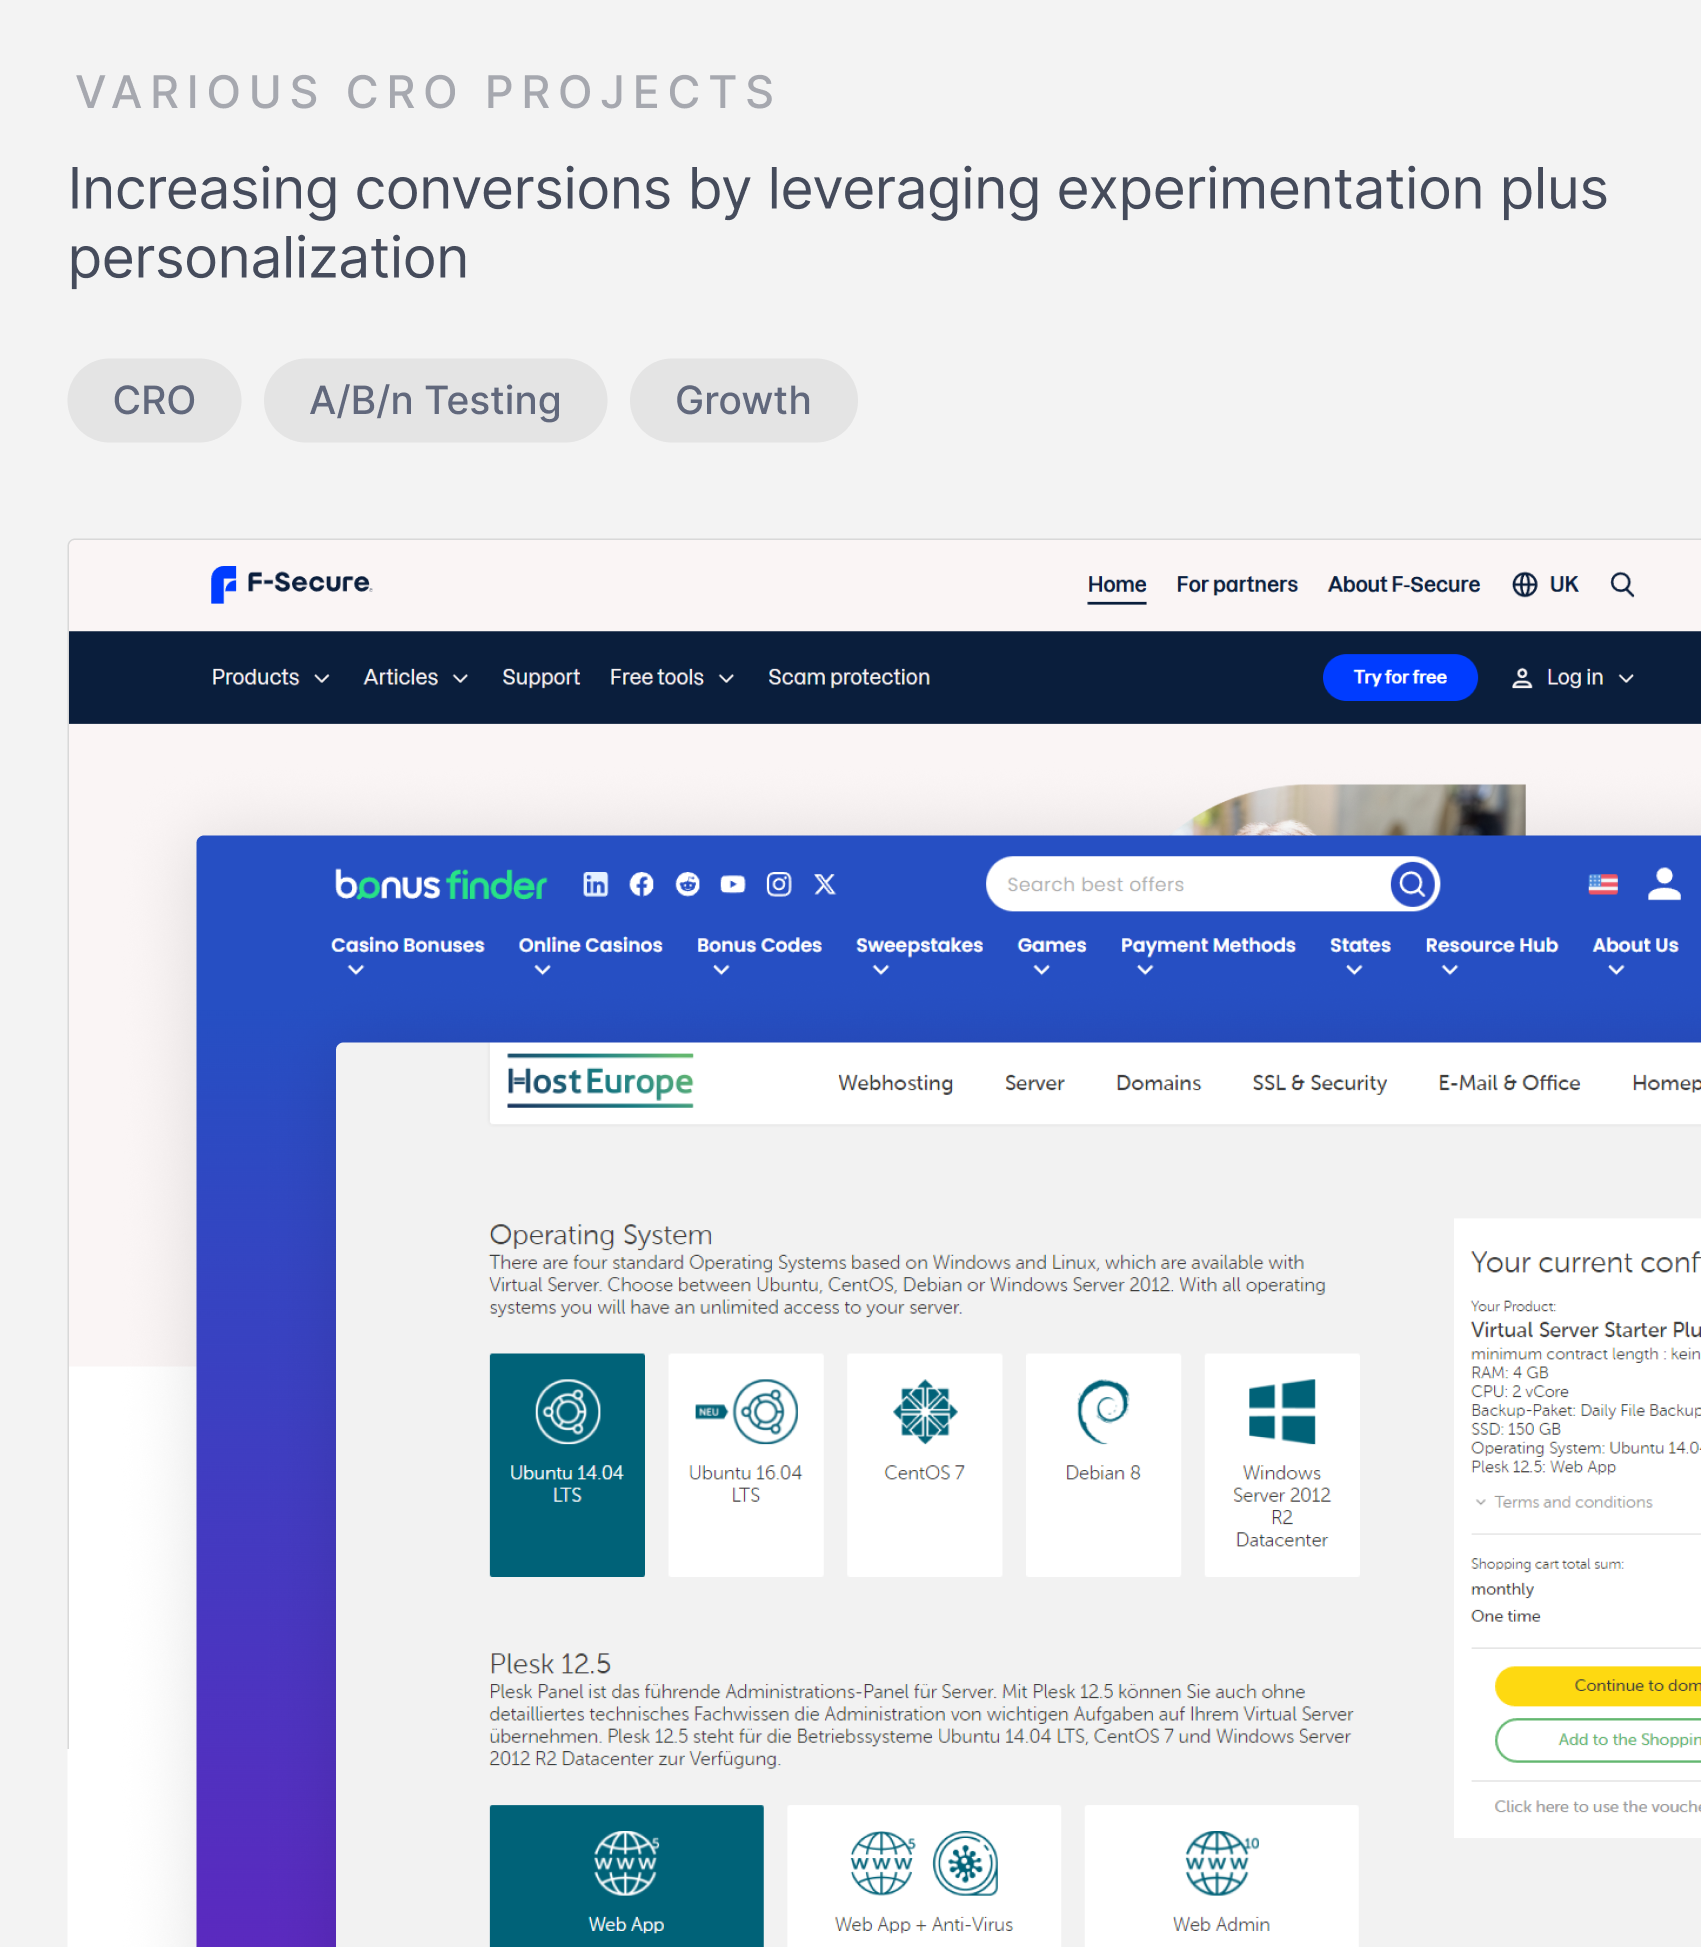Click the Try for free button
Image resolution: width=1701 pixels, height=1947 pixels.
pyautogui.click(x=1400, y=678)
